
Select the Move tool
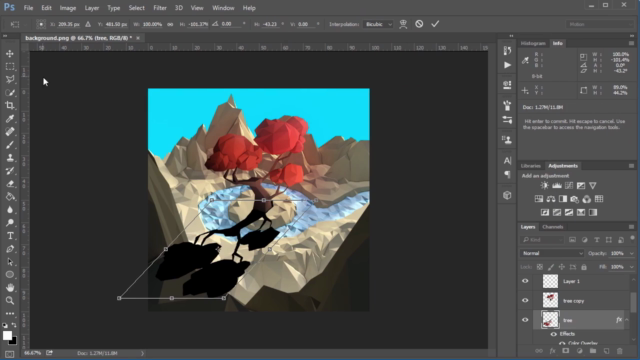coord(10,53)
